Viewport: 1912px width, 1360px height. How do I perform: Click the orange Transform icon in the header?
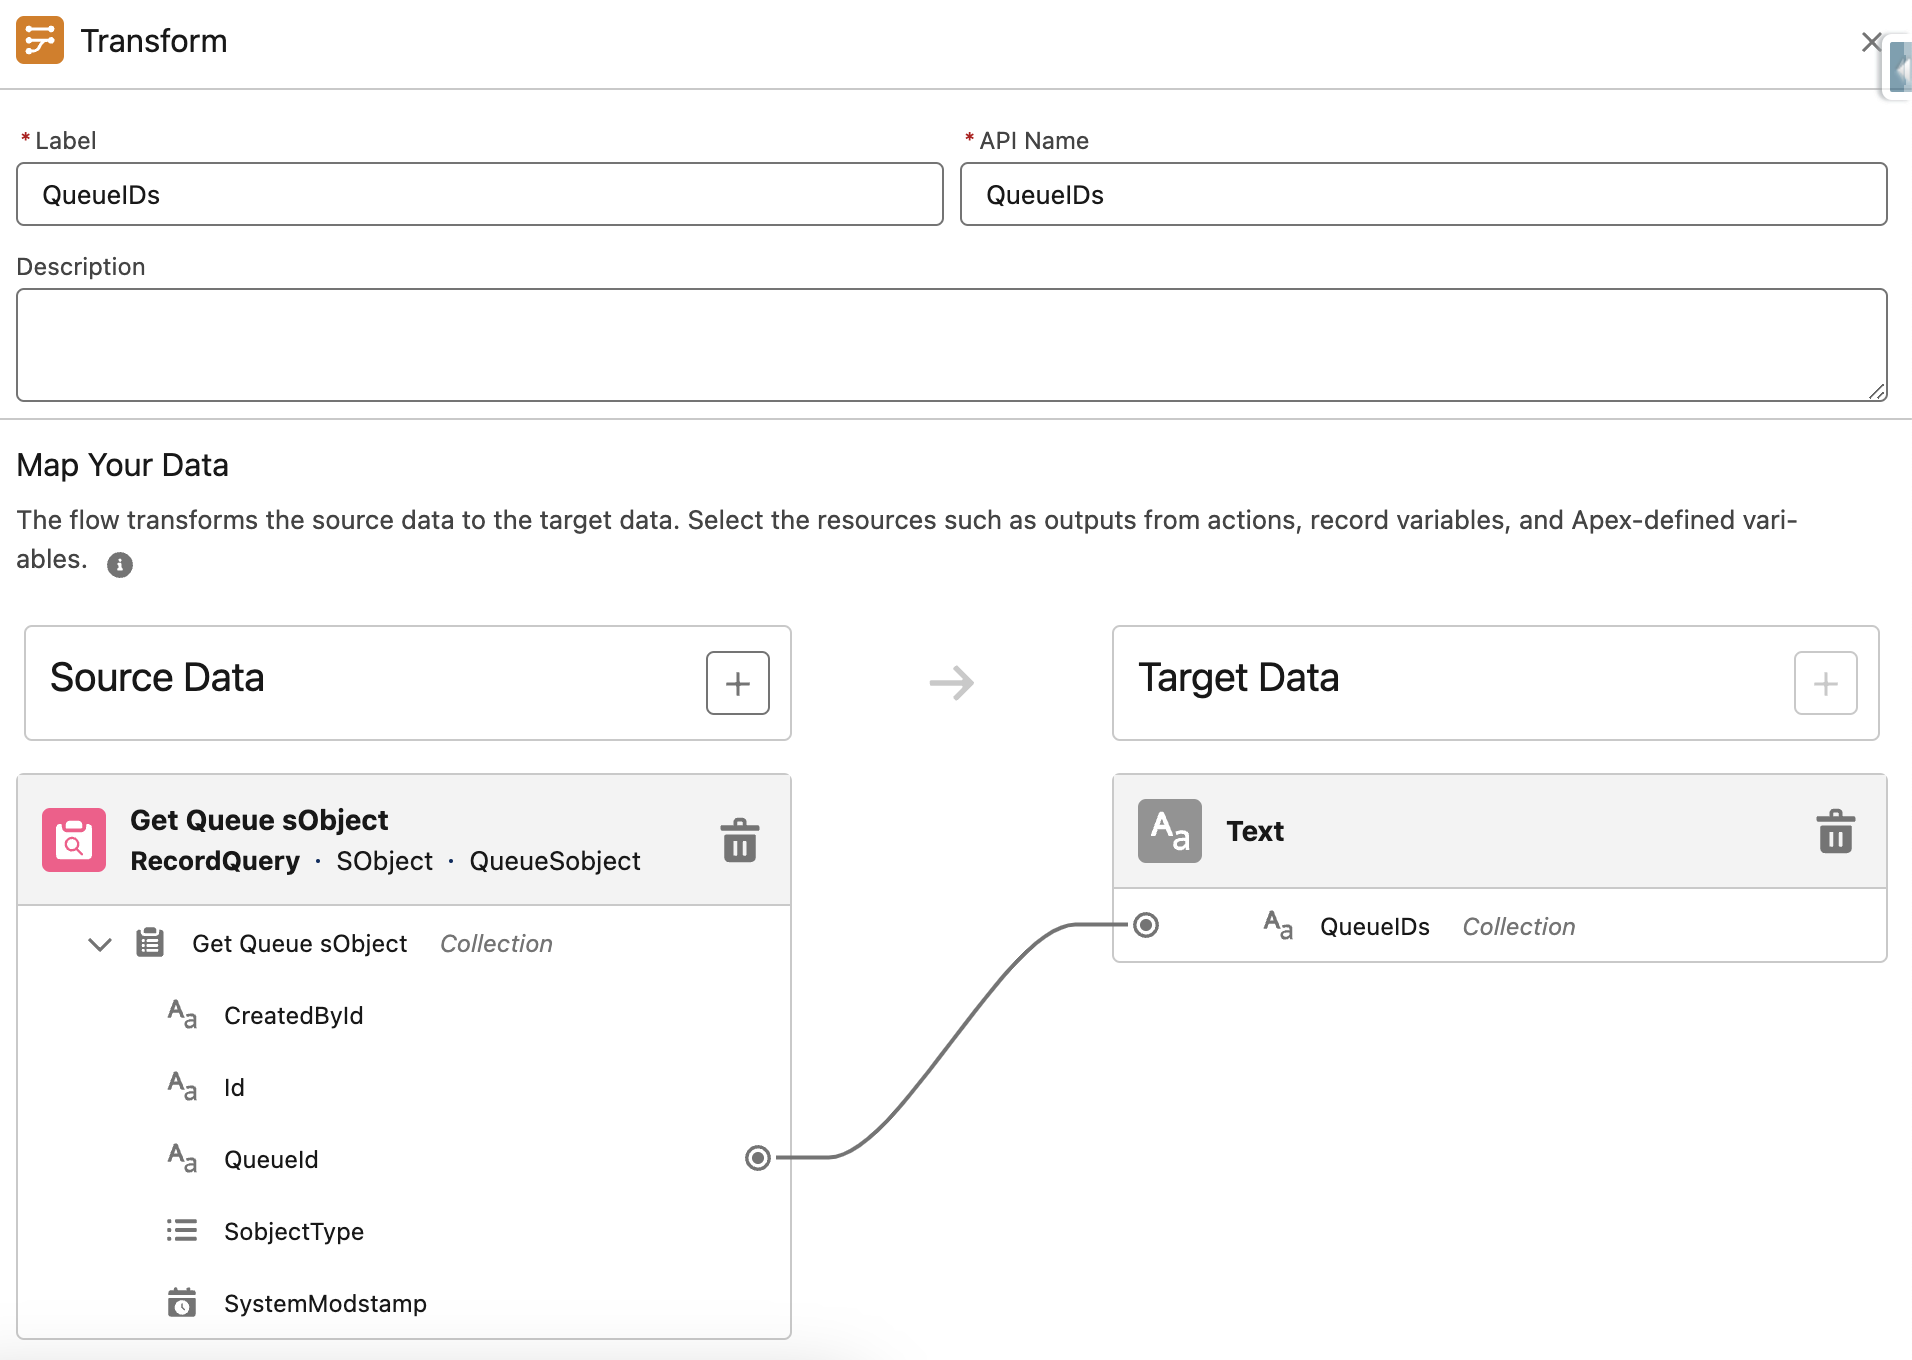coord(40,40)
